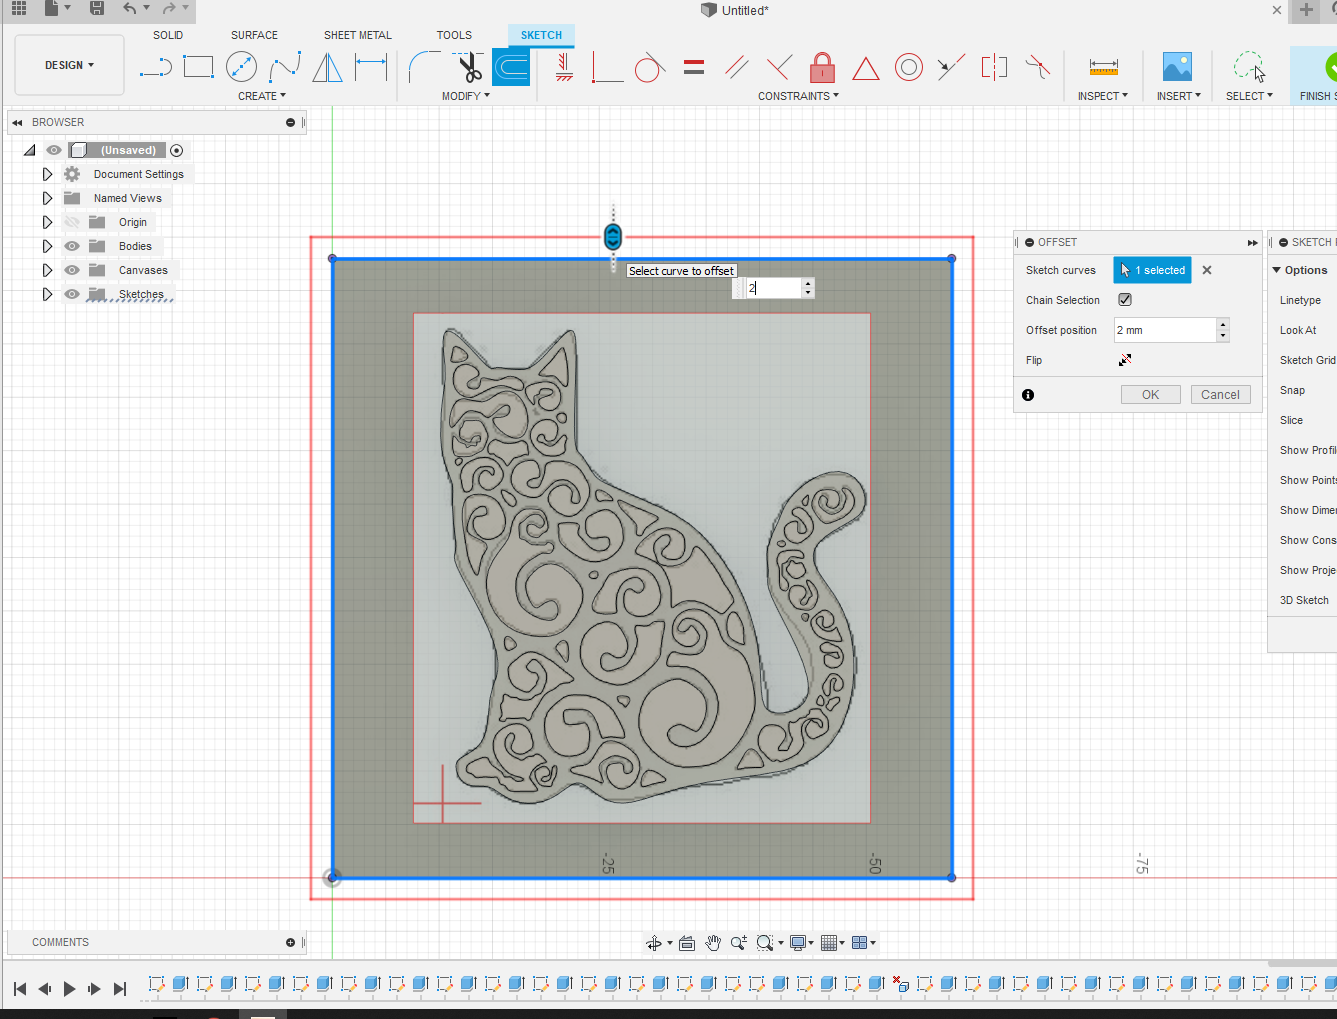Select the Trim scissors tool
This screenshot has width=1337, height=1019.
469,67
